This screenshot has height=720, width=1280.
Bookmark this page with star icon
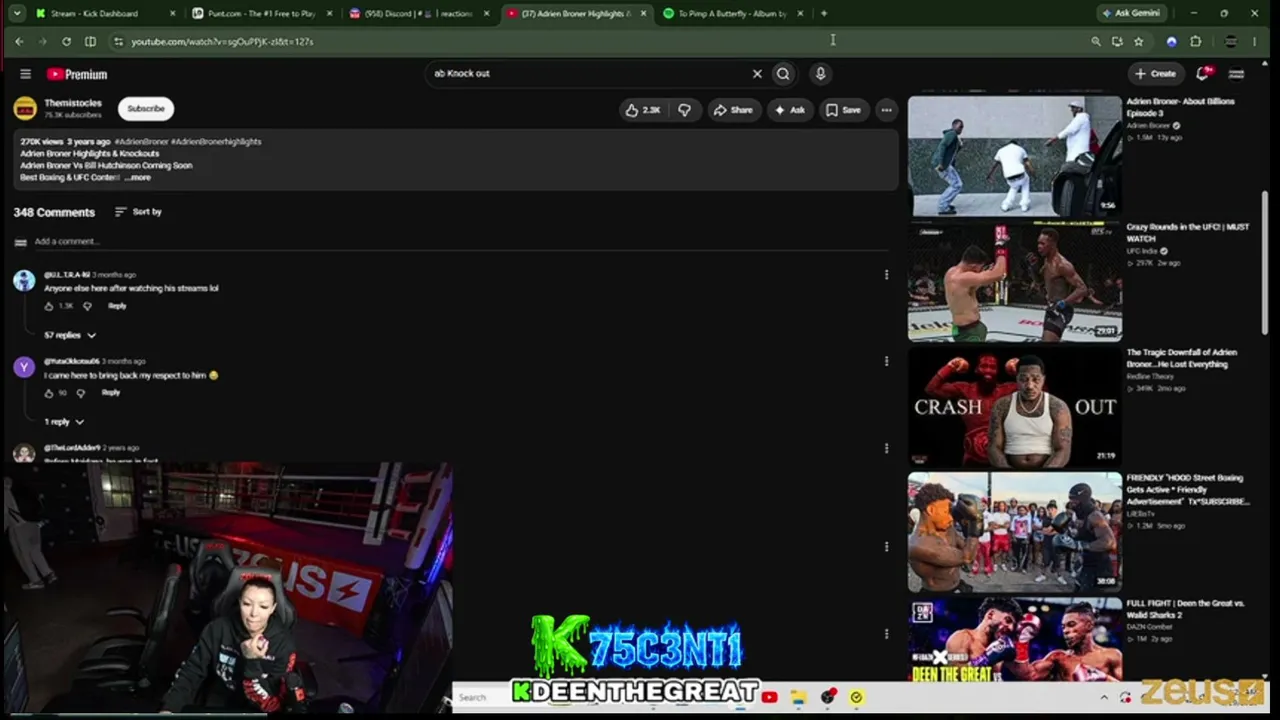pyautogui.click(x=1138, y=41)
